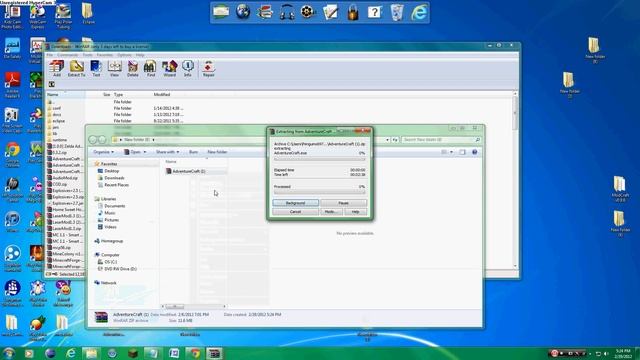Click the Modified column header in WinRAR
This screenshot has width=640, height=360.
point(162,94)
